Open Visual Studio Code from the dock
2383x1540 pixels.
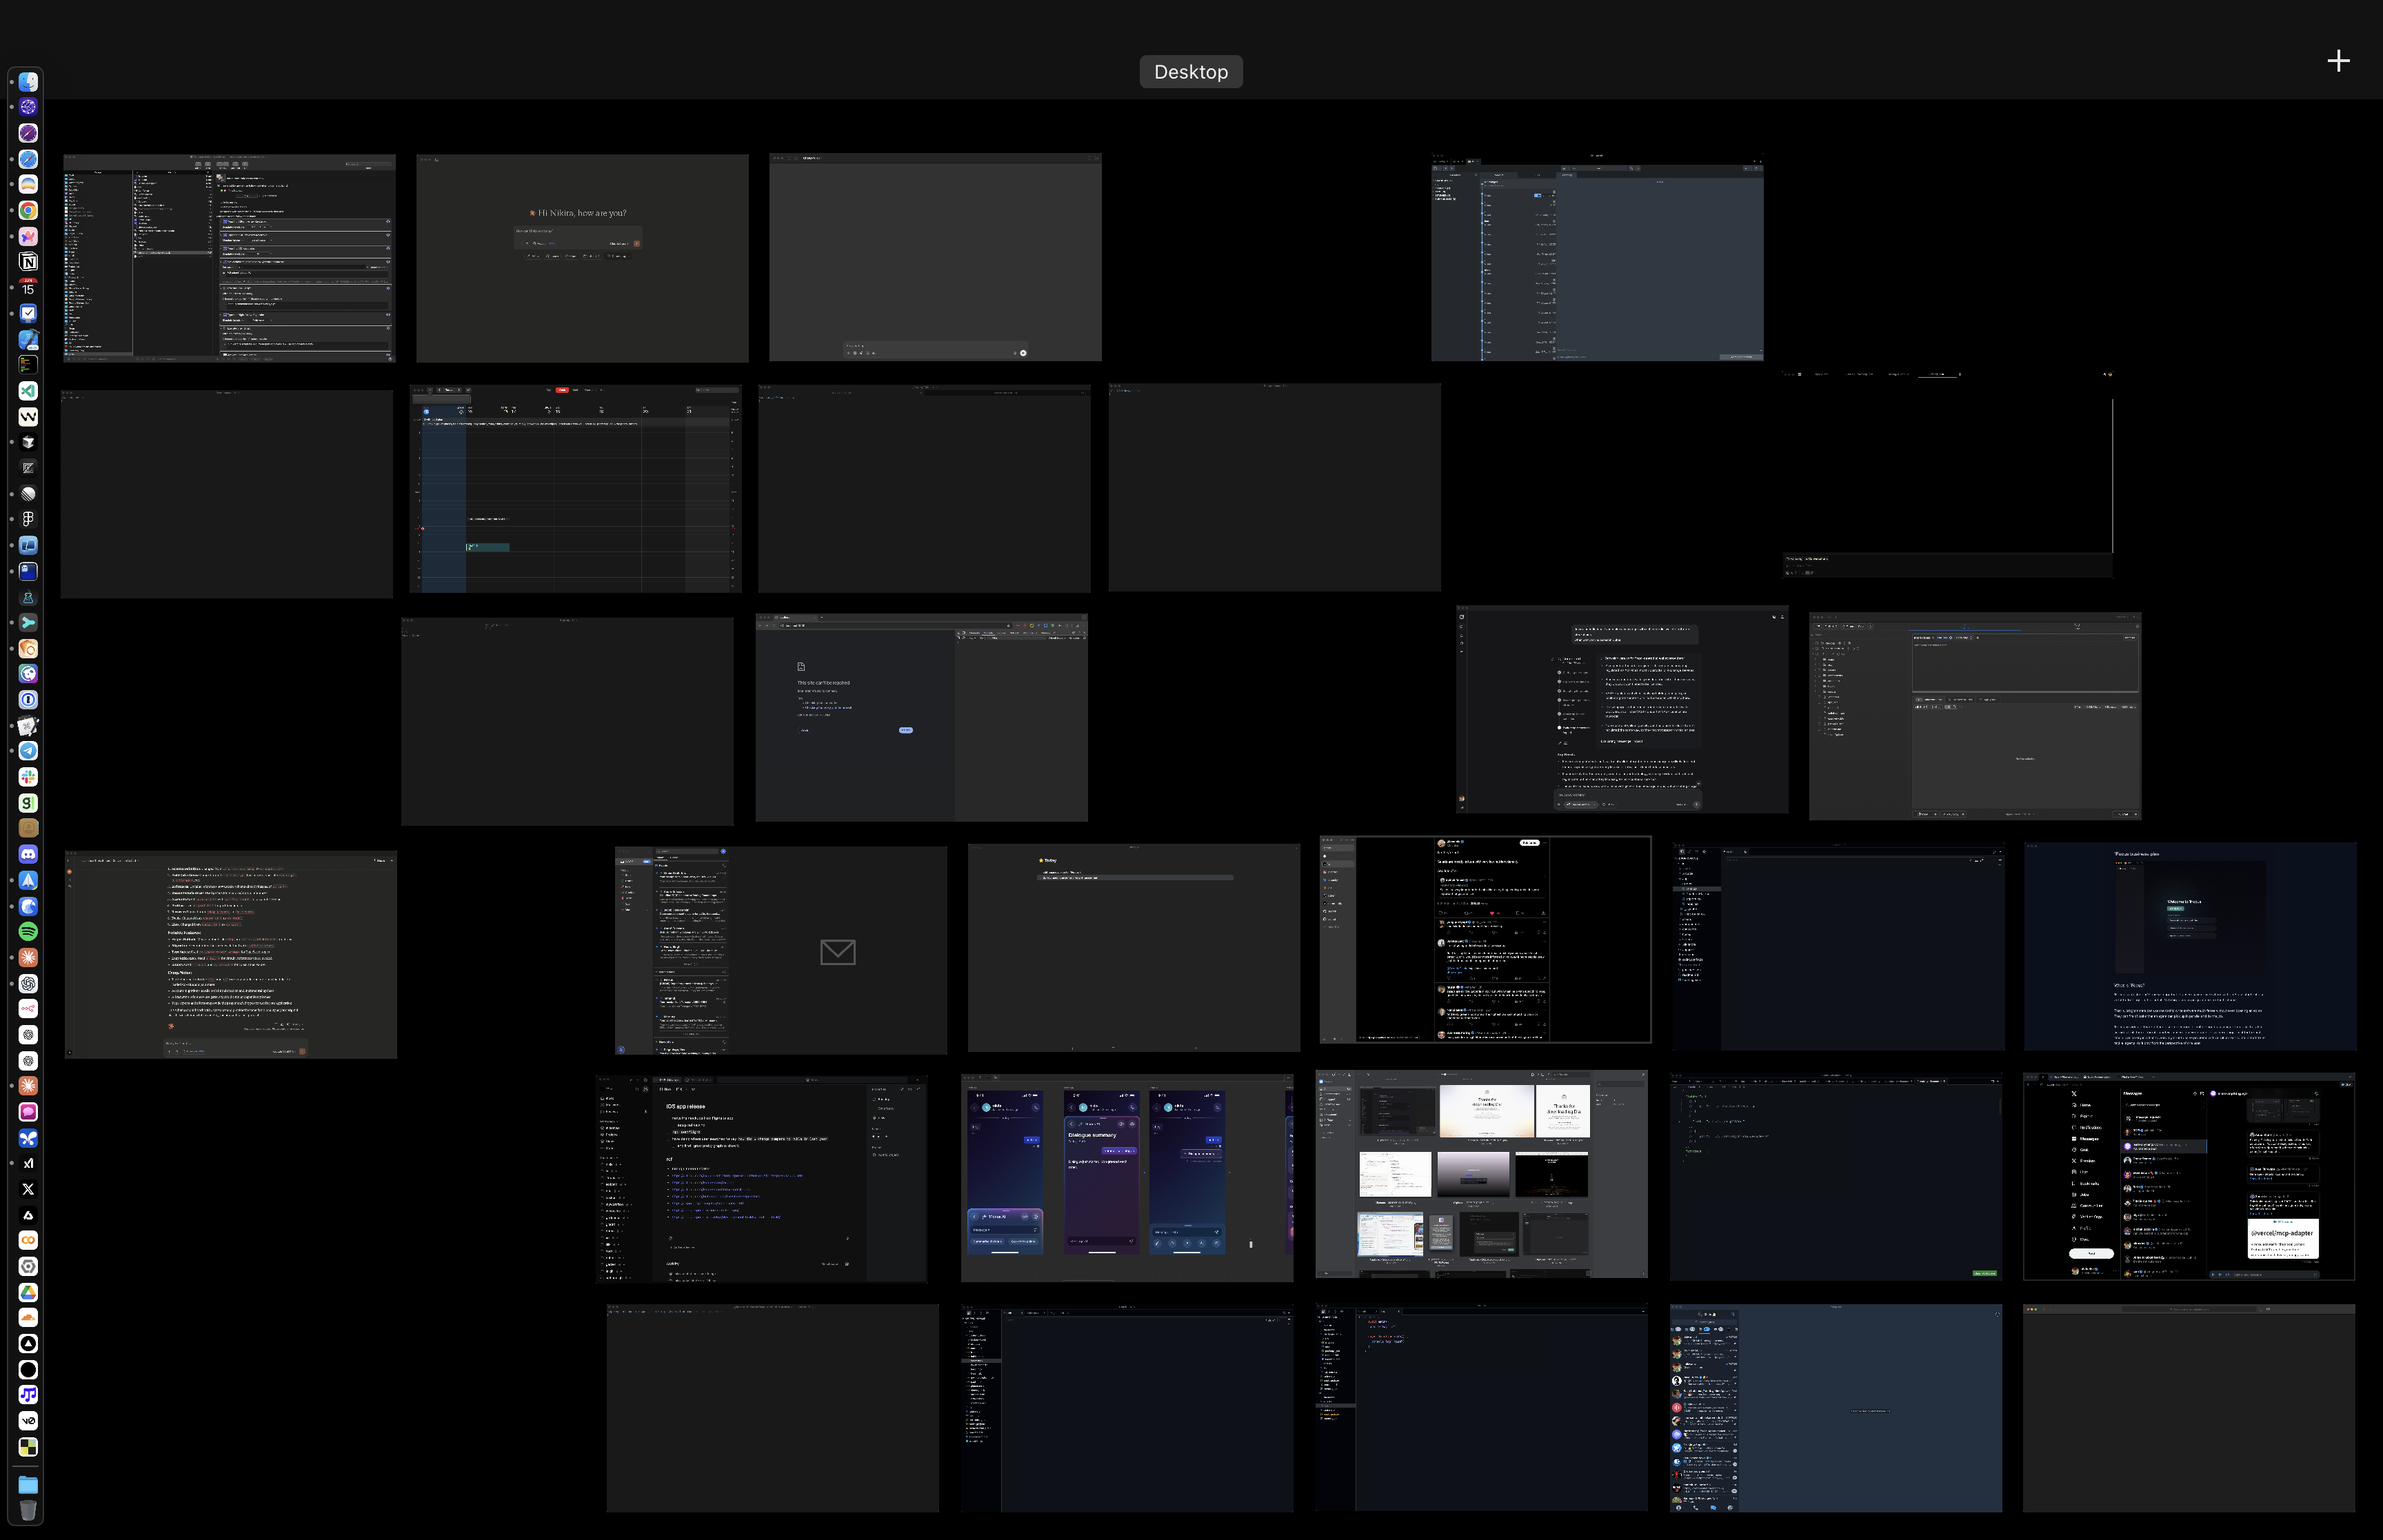coord(28,391)
